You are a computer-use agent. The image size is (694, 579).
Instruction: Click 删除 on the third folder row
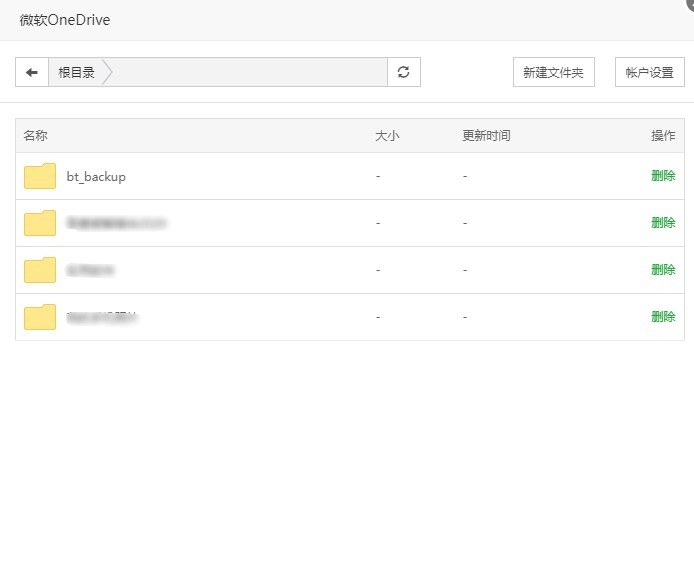[x=663, y=270]
